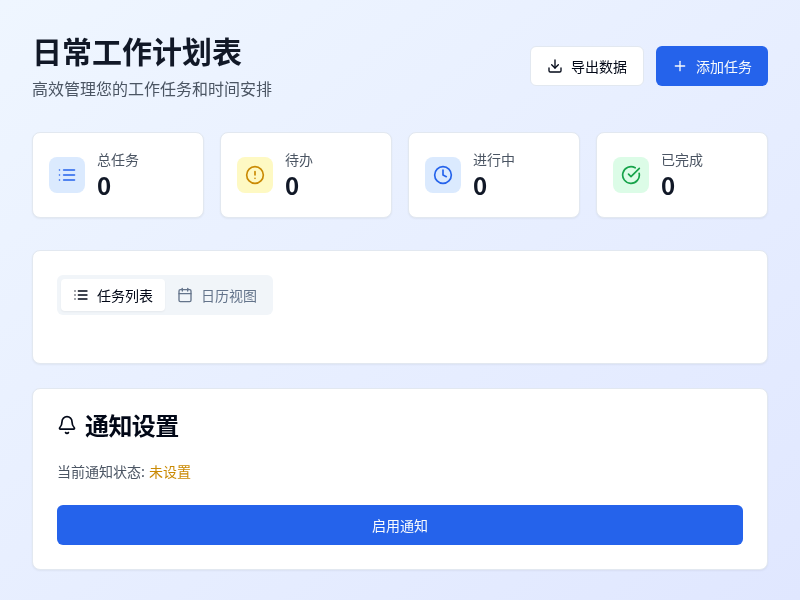This screenshot has height=600, width=800.
Task: Click the 待办 label
Action: point(299,161)
